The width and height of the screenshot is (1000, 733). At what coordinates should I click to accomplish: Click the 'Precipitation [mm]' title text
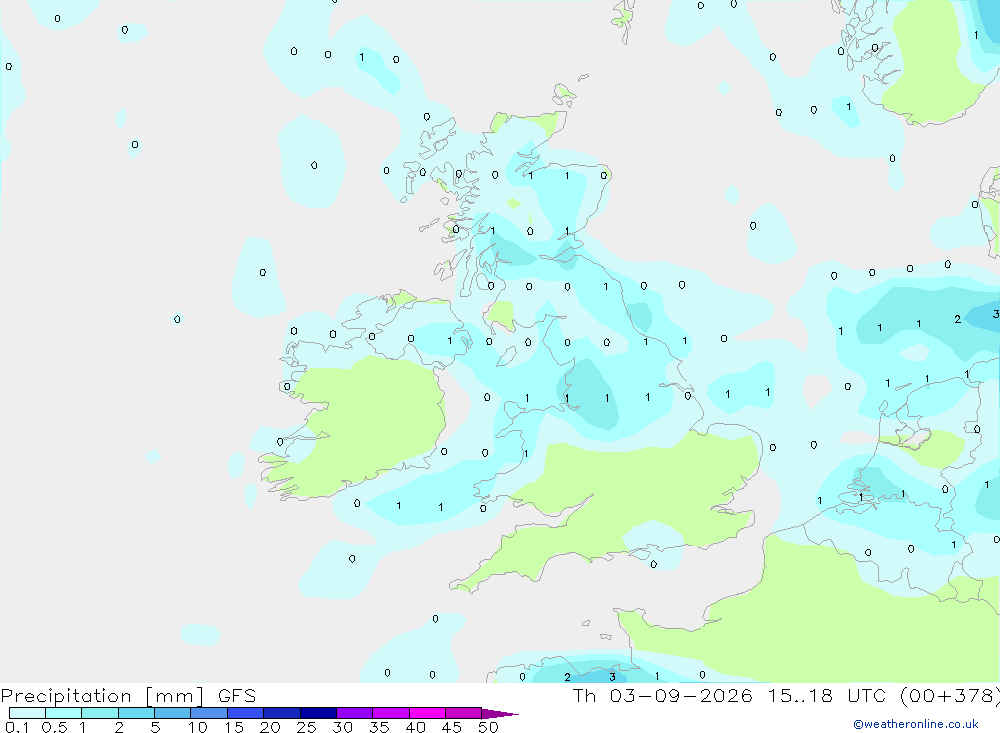(102, 696)
